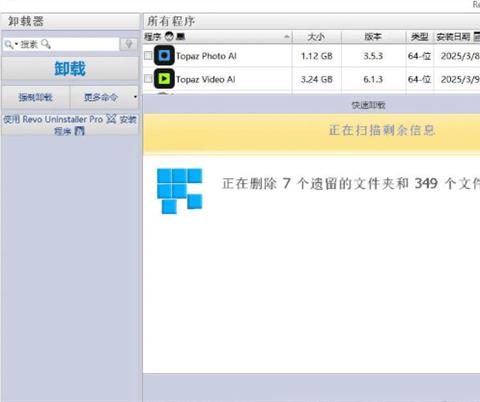This screenshot has width=480, height=402.
Task: Select the Topaz Photo AI name
Action: pos(206,56)
